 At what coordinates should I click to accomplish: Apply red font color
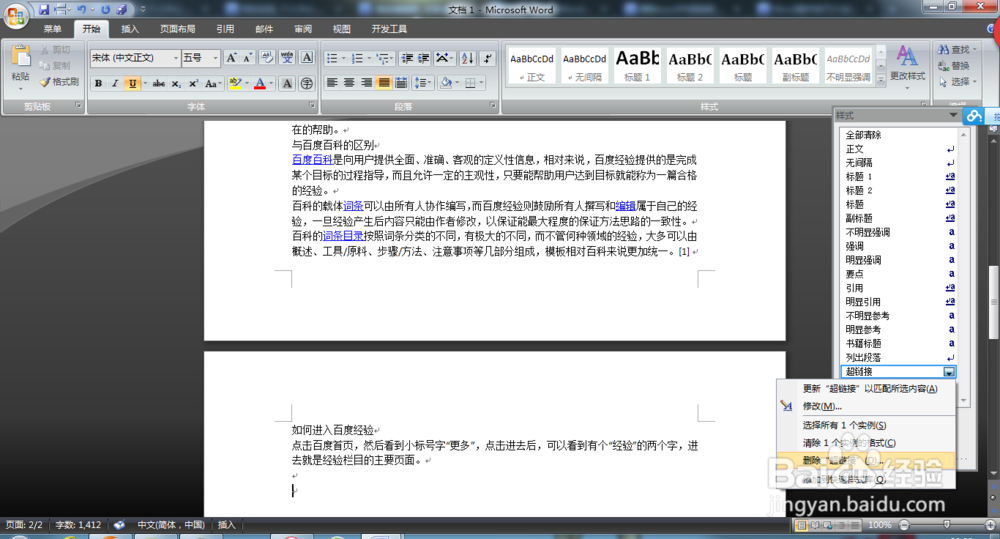[260, 84]
